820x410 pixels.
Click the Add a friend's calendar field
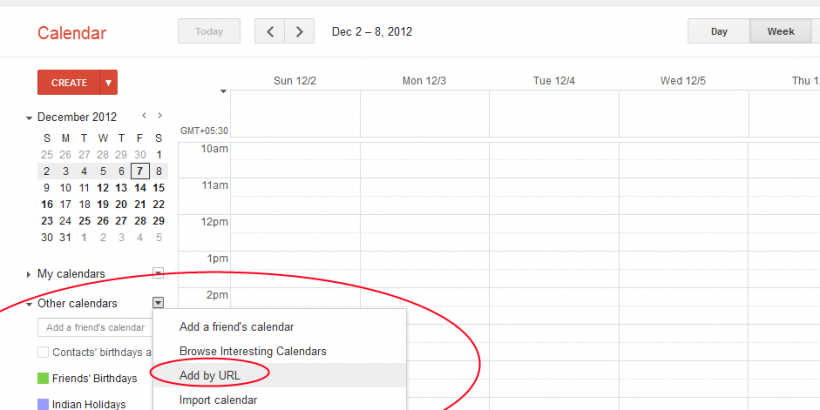[95, 327]
